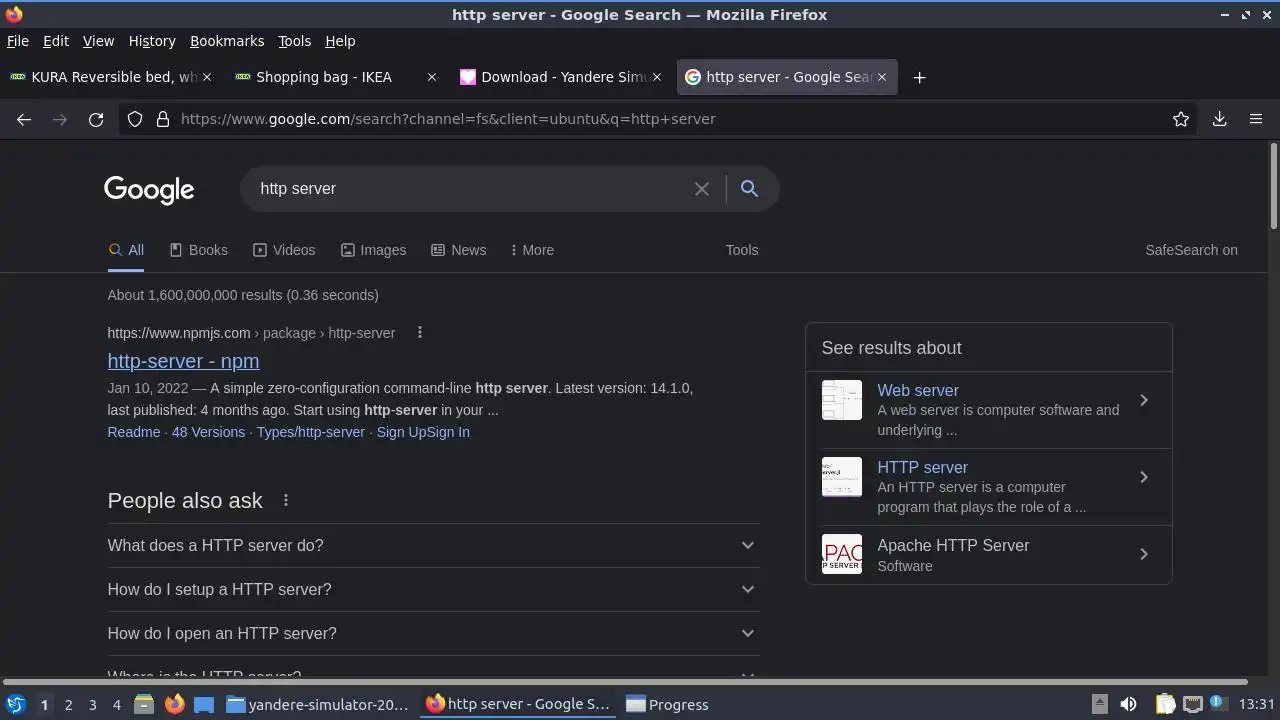The width and height of the screenshot is (1280, 720).
Task: Open the http-server - npm result link
Action: [183, 361]
